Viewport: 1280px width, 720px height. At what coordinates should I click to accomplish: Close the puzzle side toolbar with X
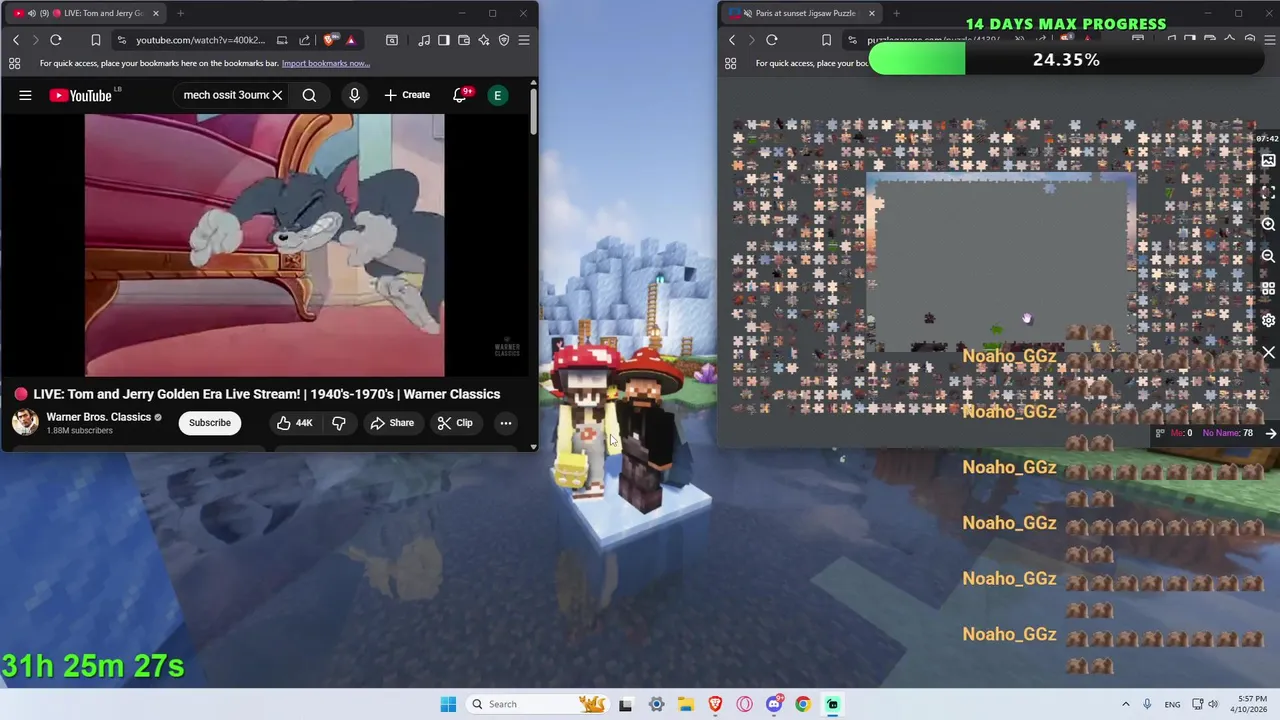click(1268, 353)
